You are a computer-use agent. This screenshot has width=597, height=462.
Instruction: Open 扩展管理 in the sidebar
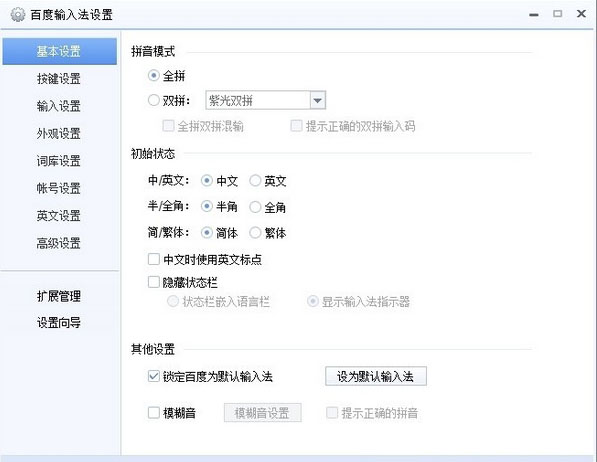pos(59,296)
